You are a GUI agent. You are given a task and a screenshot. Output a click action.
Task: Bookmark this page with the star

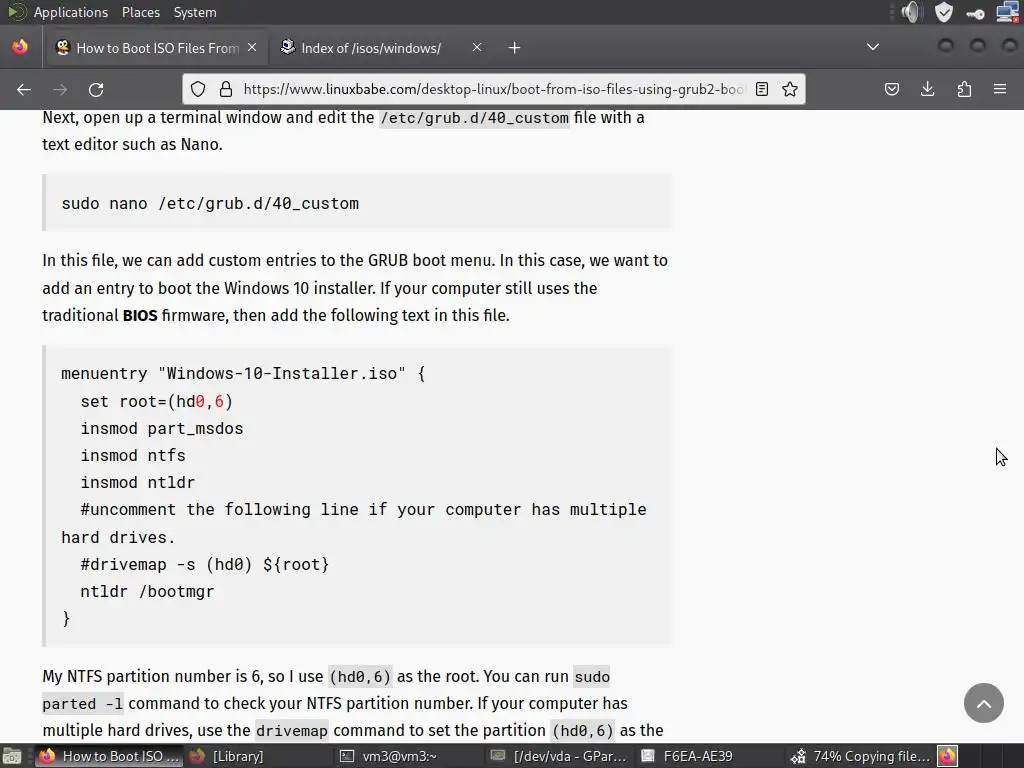pos(790,89)
